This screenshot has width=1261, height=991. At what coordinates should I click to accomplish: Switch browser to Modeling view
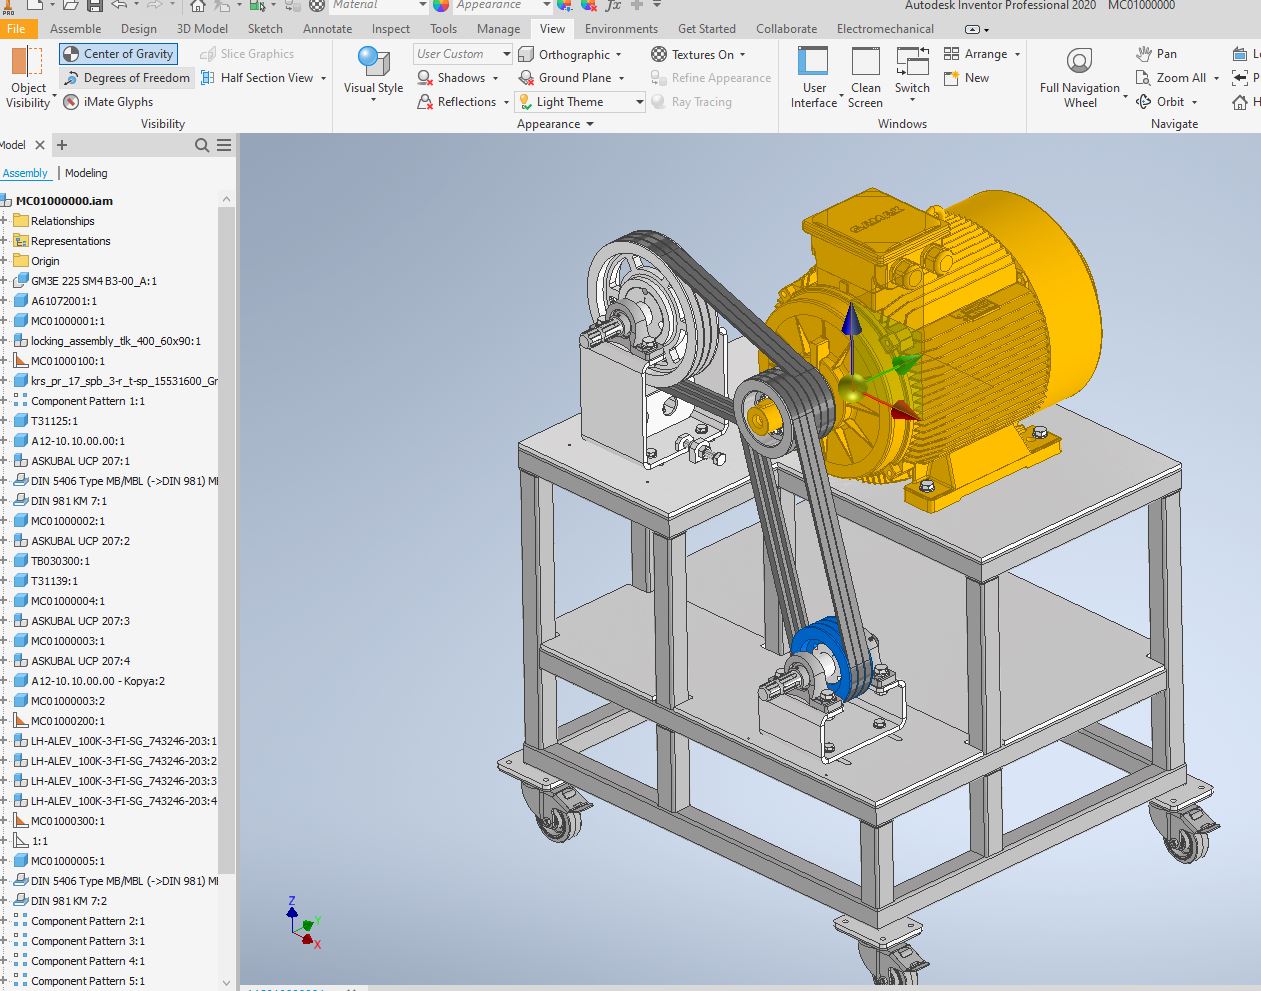tap(86, 173)
